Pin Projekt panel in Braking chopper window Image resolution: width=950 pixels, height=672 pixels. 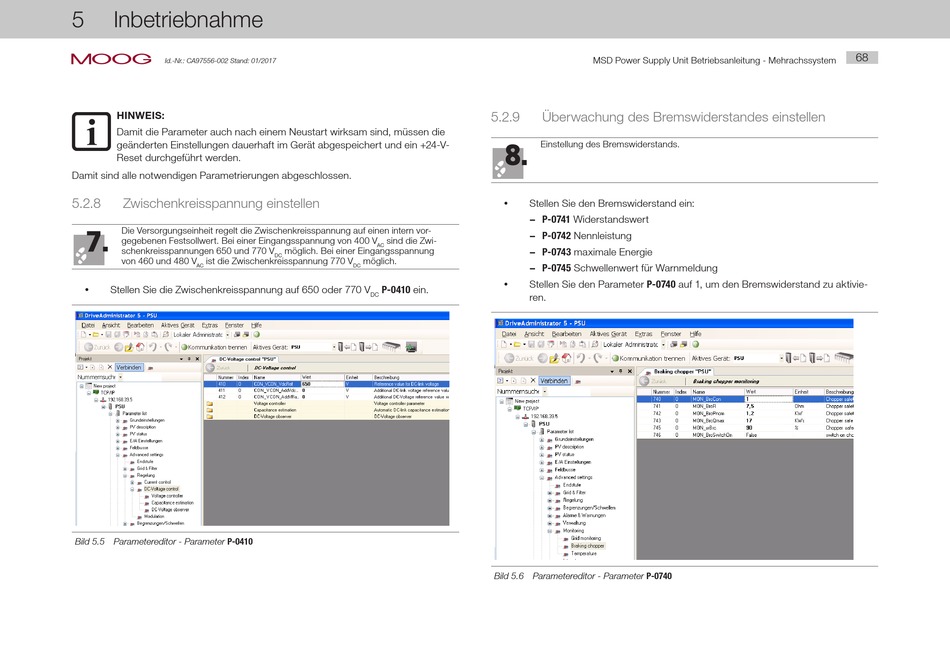[620, 371]
